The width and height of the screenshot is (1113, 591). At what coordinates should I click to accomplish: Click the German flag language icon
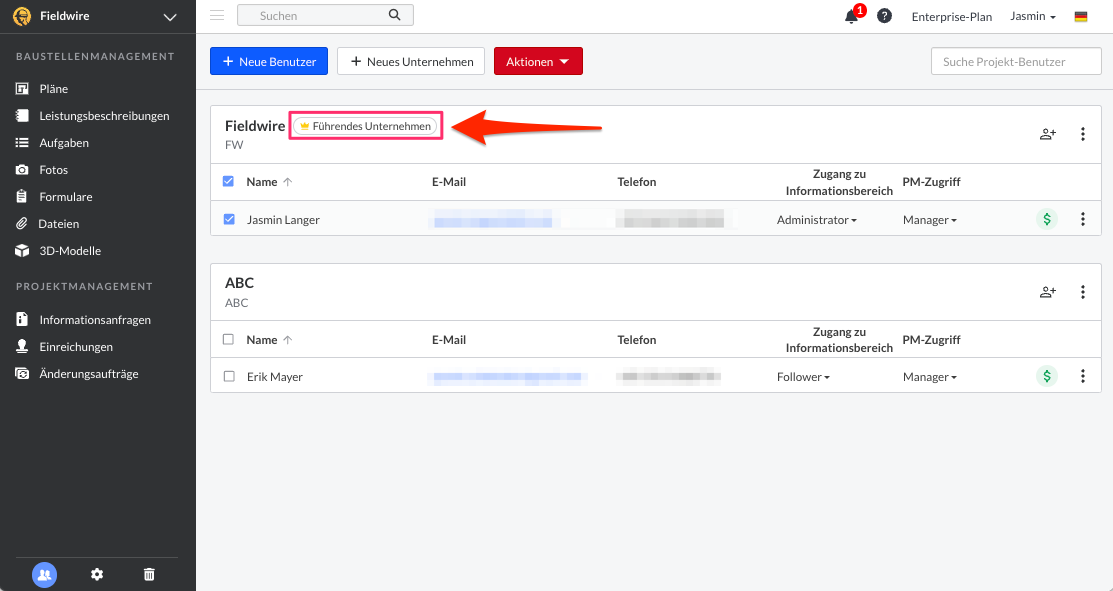[1081, 16]
